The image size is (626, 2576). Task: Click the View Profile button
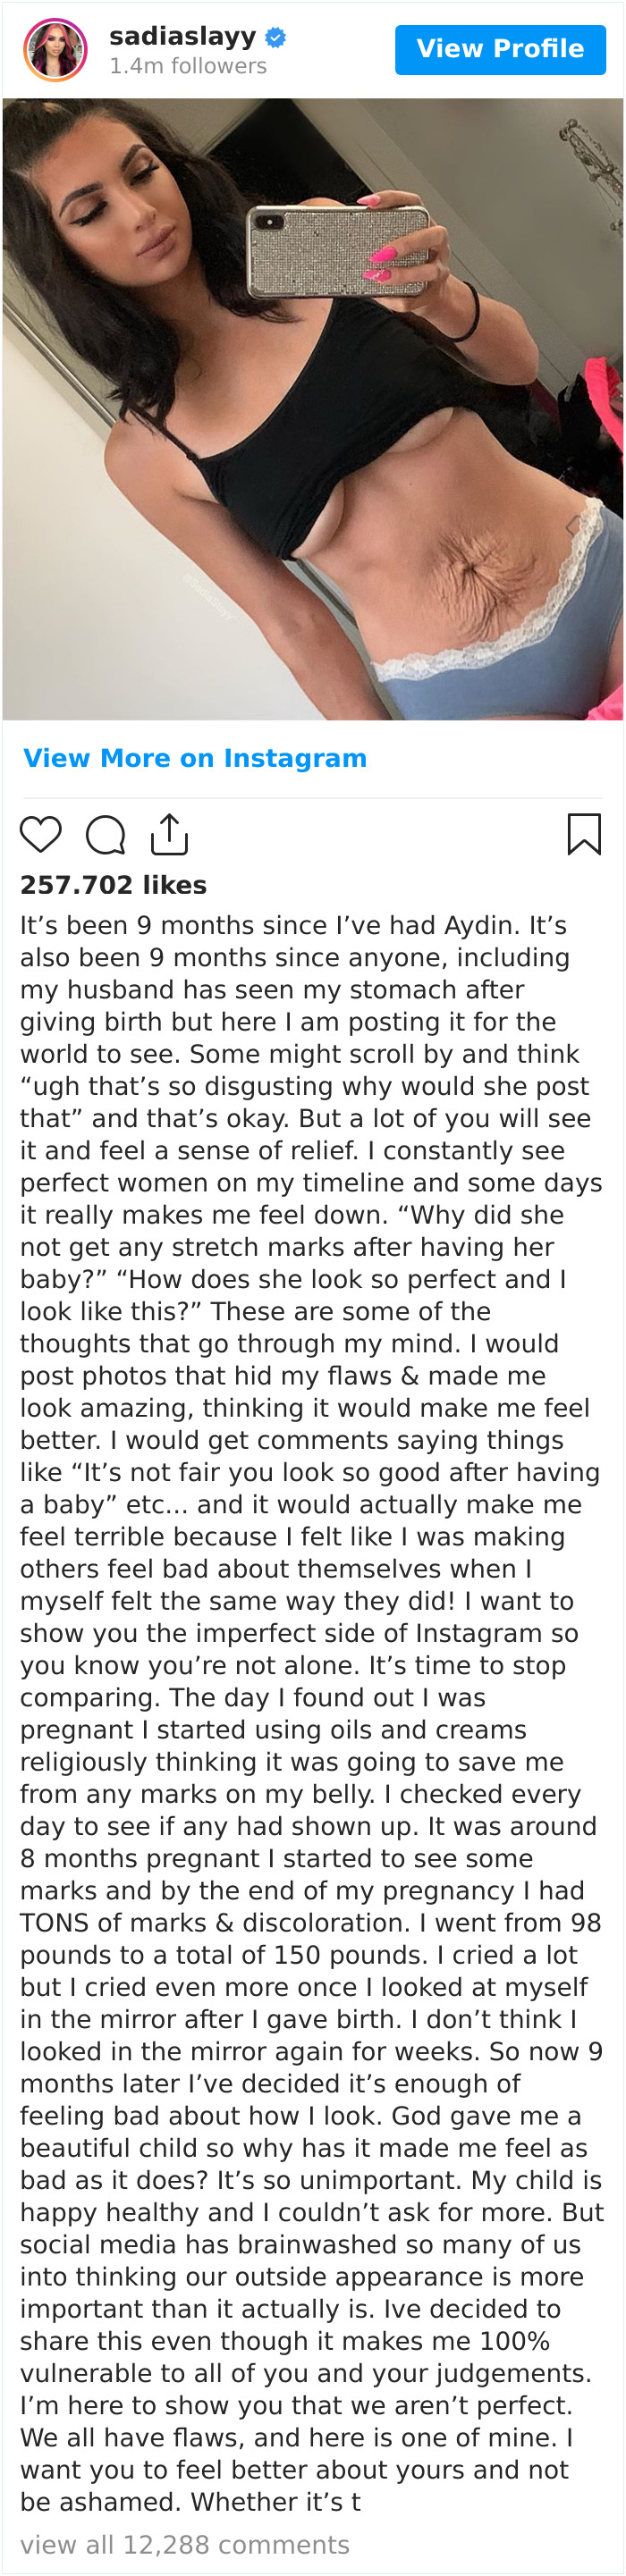point(500,49)
